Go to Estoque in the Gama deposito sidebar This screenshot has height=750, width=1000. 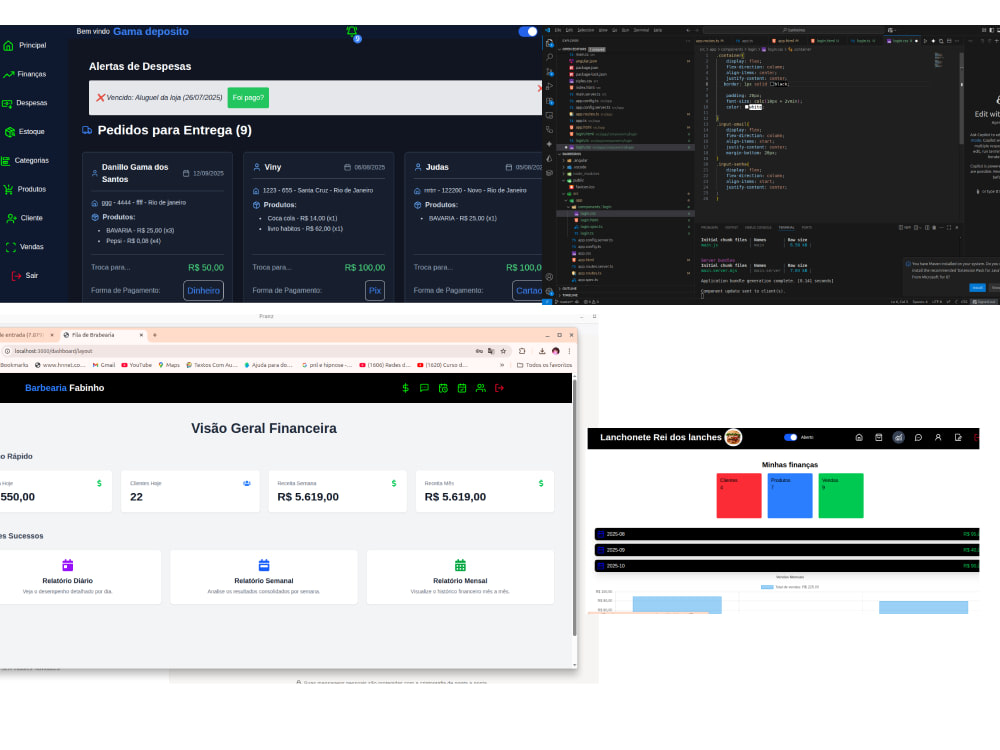(x=26, y=131)
